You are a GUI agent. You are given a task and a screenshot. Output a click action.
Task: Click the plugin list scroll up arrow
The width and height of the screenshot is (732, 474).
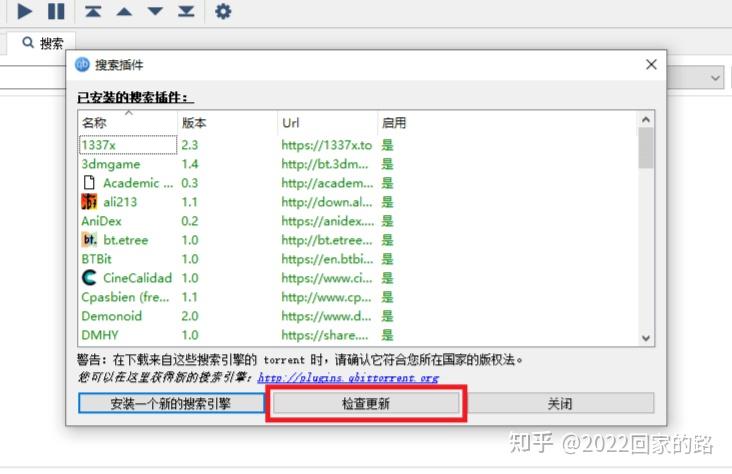tap(646, 120)
